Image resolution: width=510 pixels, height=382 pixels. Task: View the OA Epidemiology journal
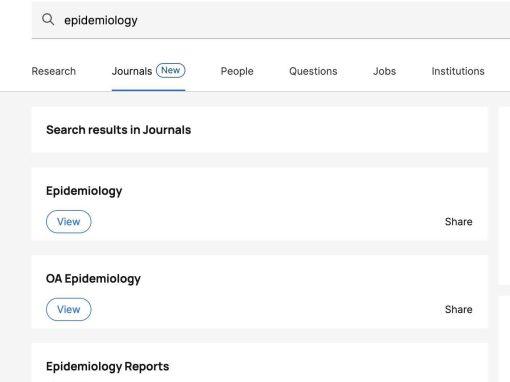(69, 309)
